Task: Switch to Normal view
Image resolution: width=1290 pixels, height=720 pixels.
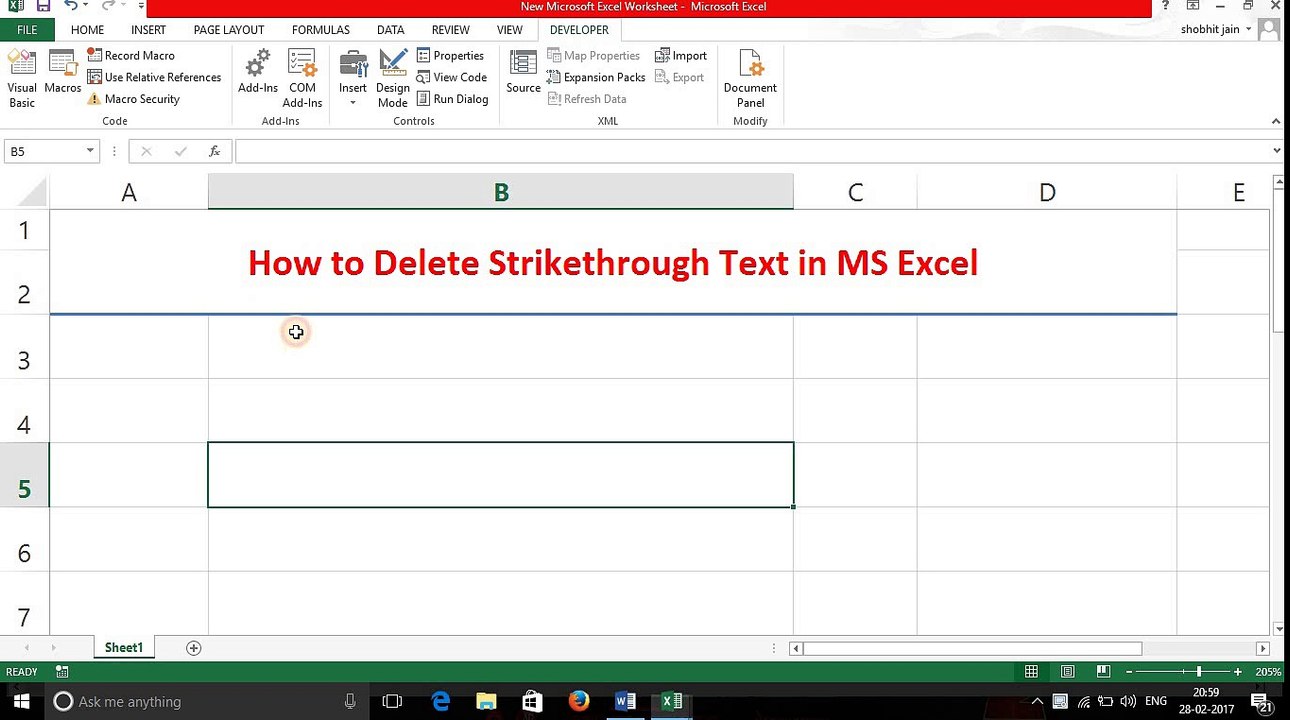Action: click(x=1031, y=672)
